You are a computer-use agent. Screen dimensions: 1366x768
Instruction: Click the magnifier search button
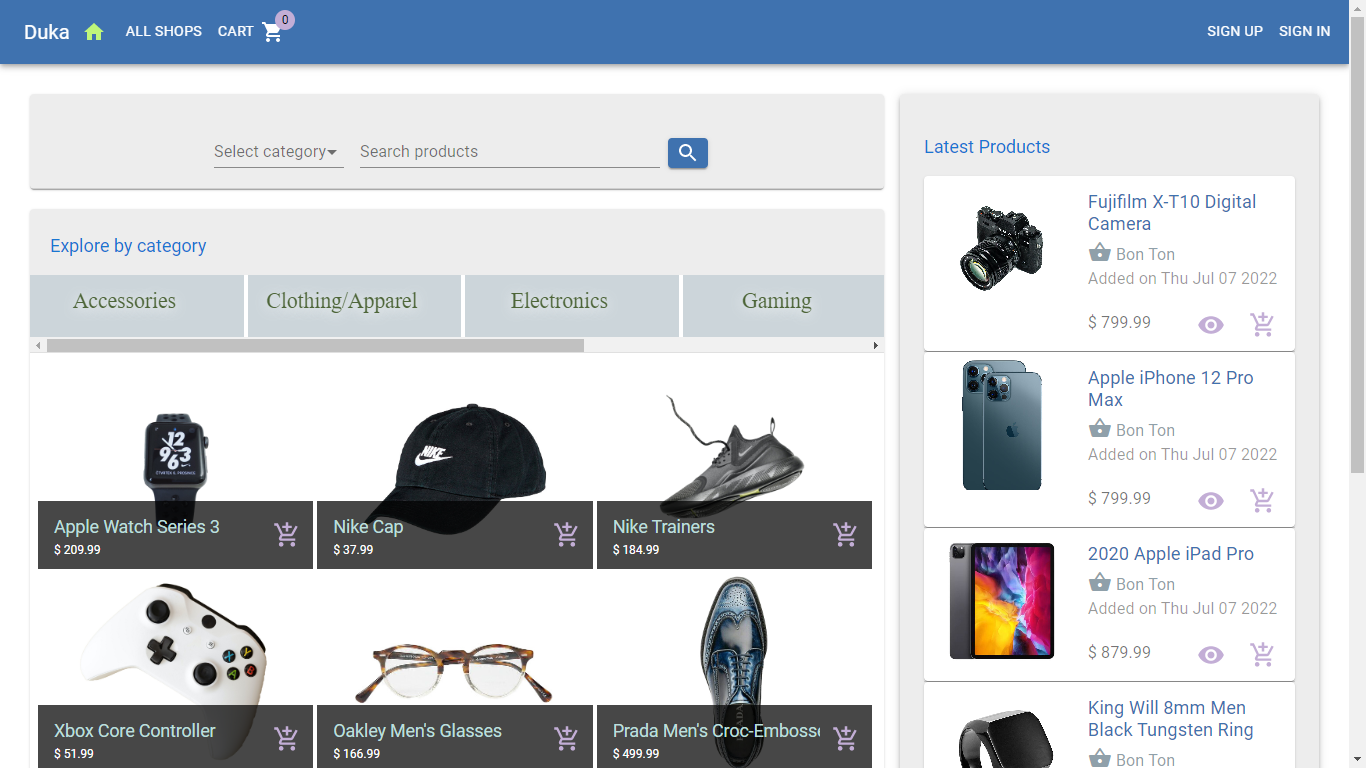coord(688,153)
